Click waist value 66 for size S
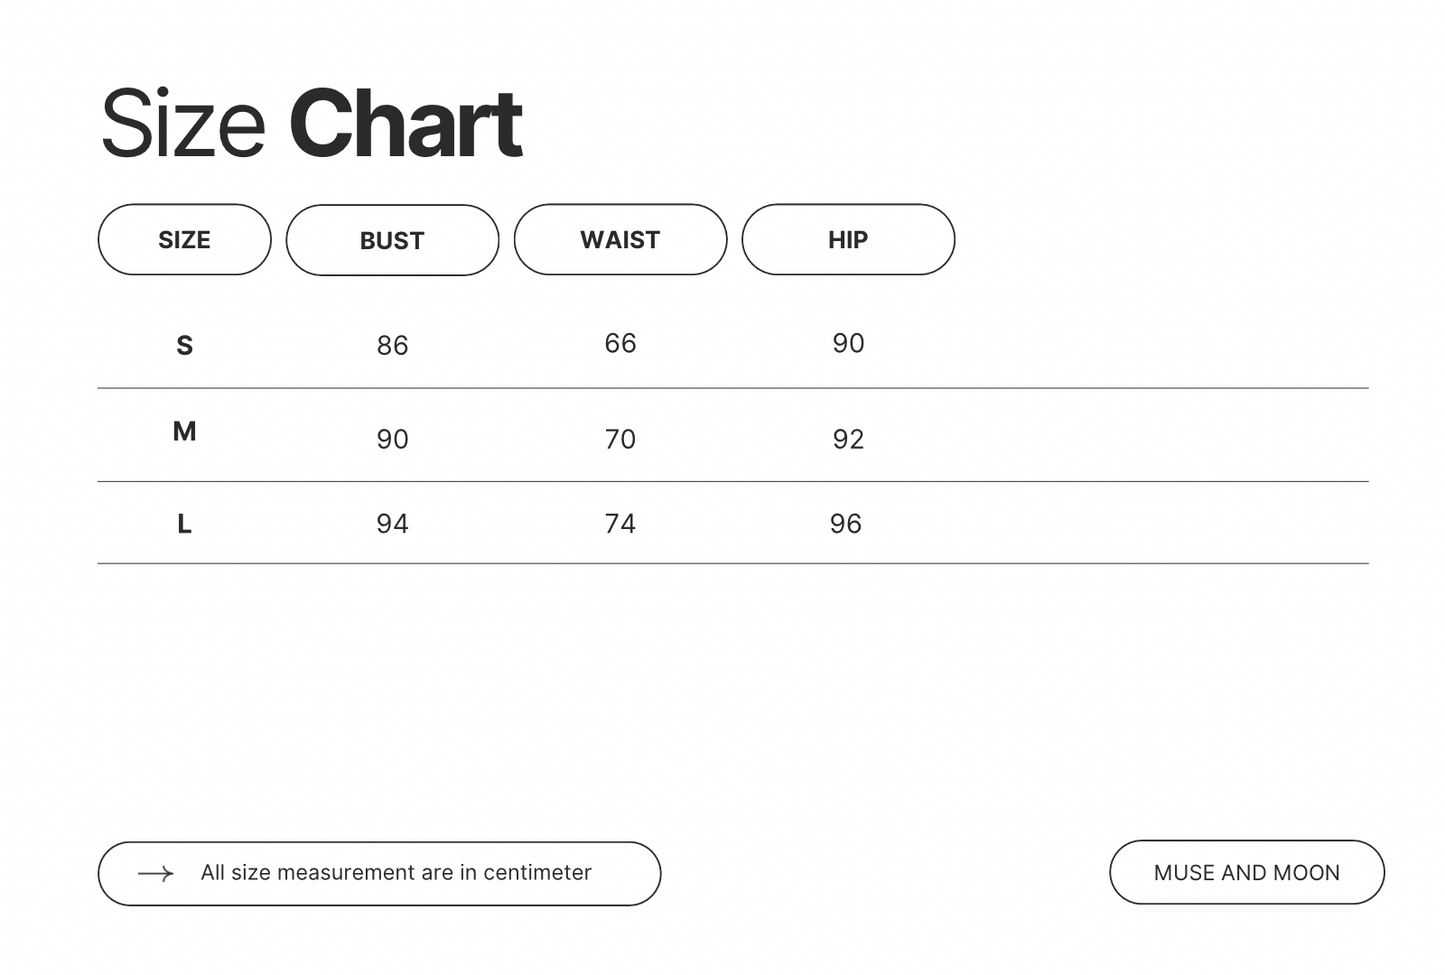The height and width of the screenshot is (975, 1445). pos(620,344)
